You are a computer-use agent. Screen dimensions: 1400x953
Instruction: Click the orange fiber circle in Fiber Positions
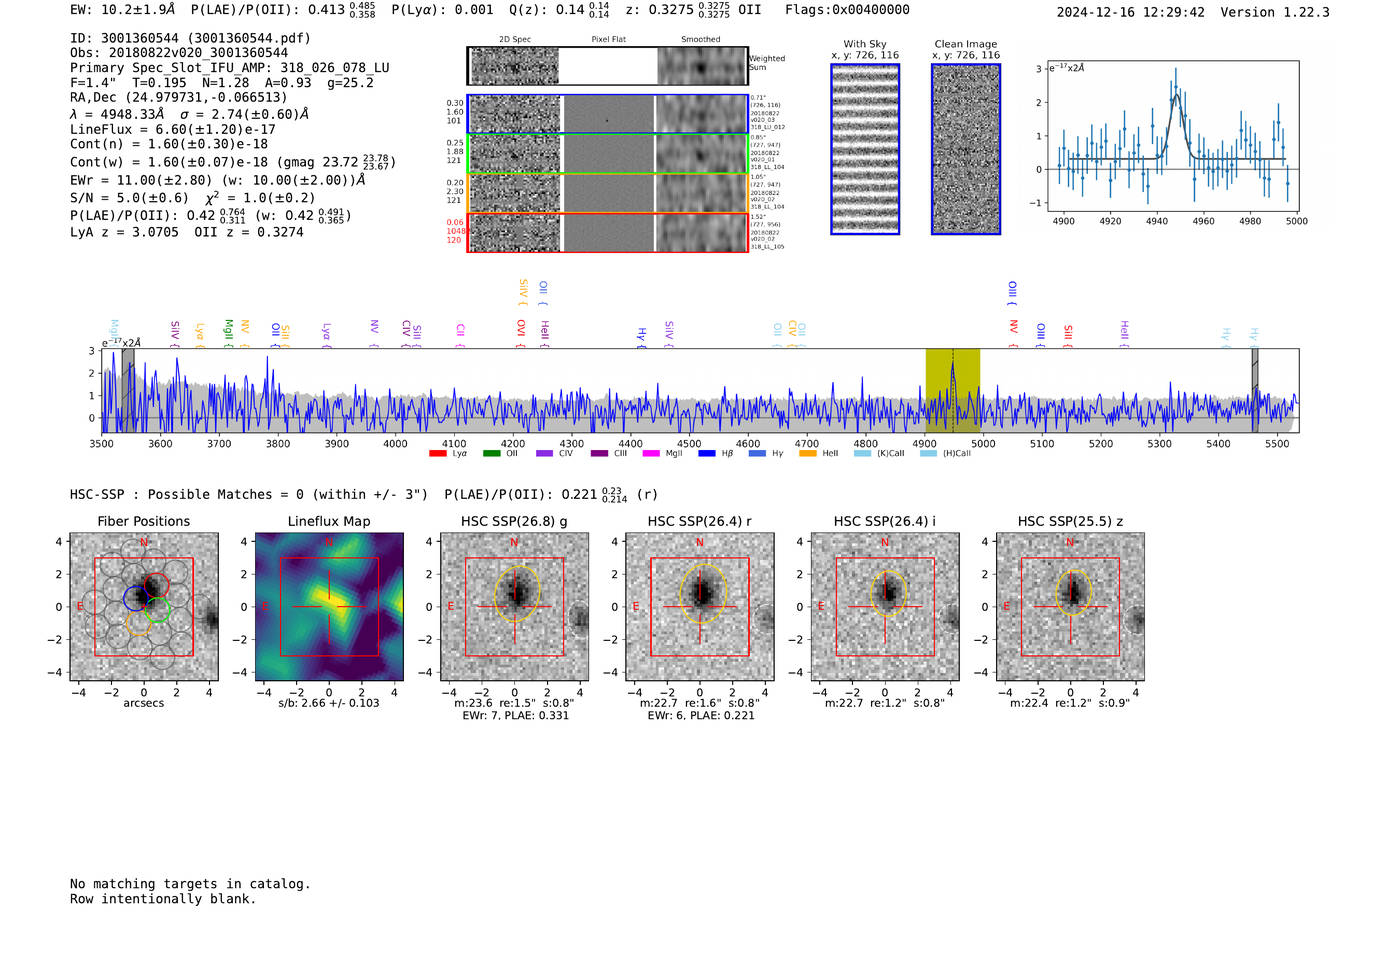click(x=139, y=623)
